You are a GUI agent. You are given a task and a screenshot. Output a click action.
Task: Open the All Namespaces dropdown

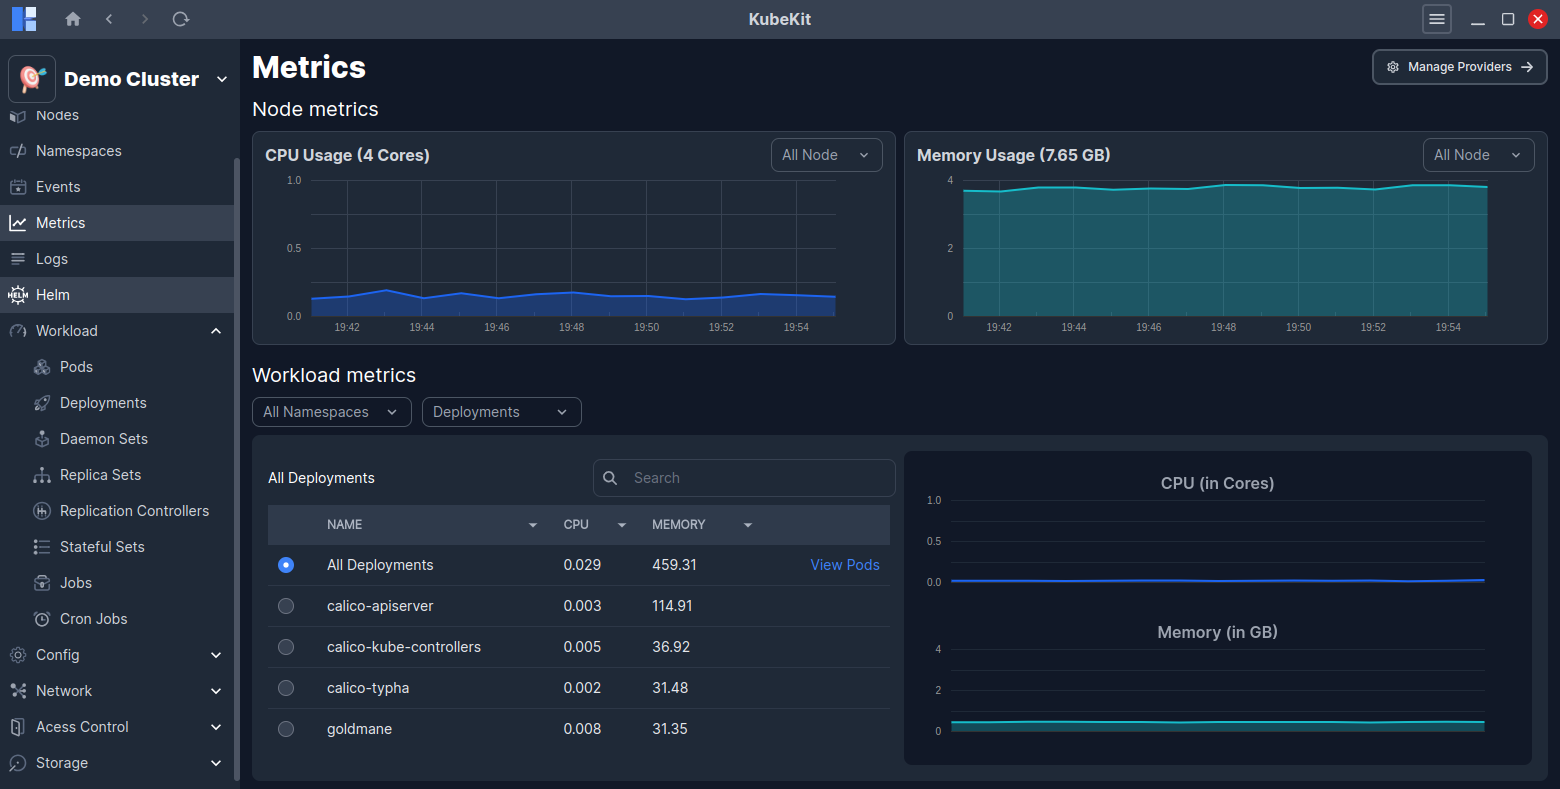pos(331,411)
